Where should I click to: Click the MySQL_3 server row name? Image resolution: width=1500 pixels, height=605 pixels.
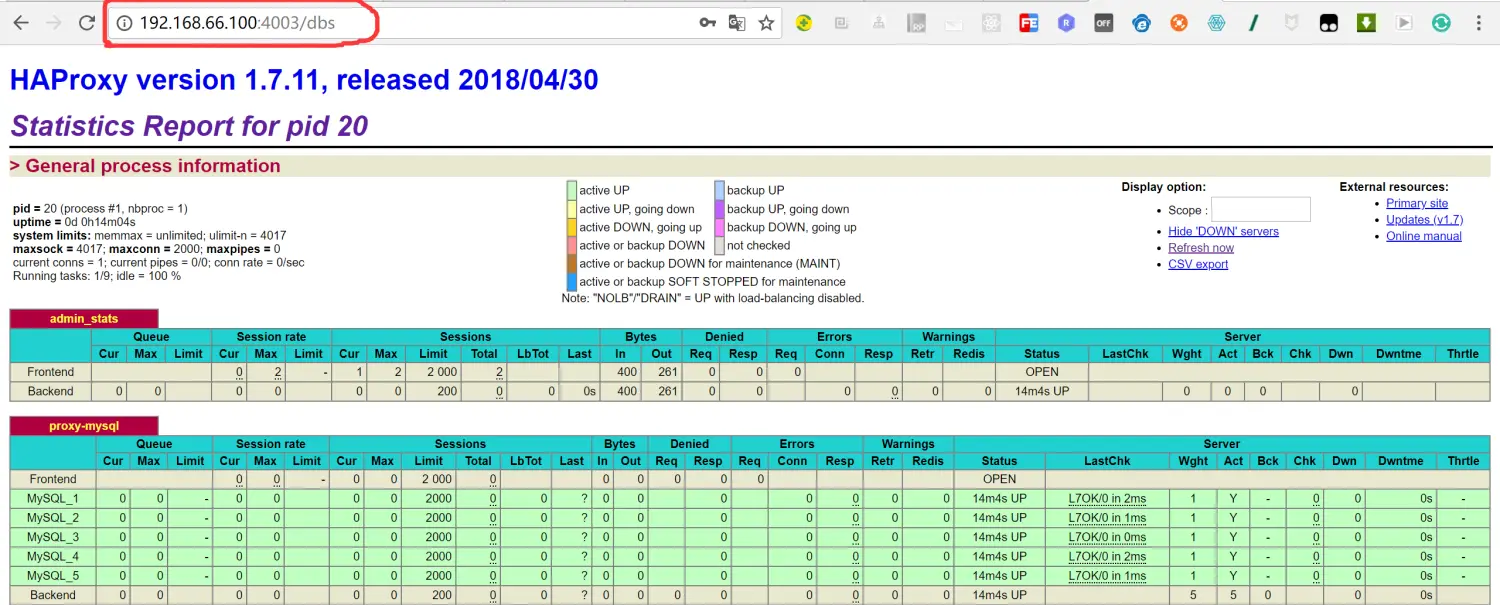click(x=53, y=537)
